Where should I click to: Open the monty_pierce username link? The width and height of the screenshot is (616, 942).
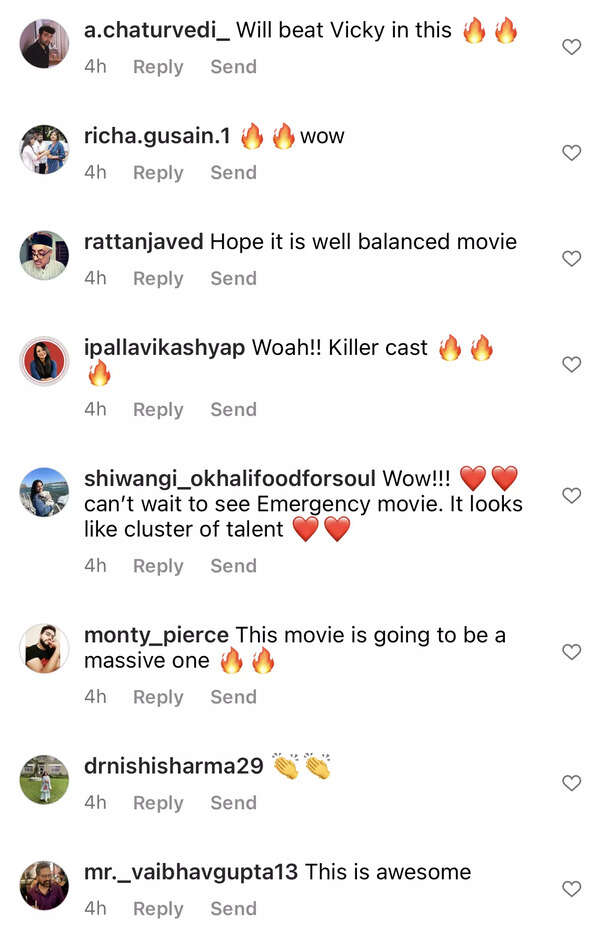(156, 635)
